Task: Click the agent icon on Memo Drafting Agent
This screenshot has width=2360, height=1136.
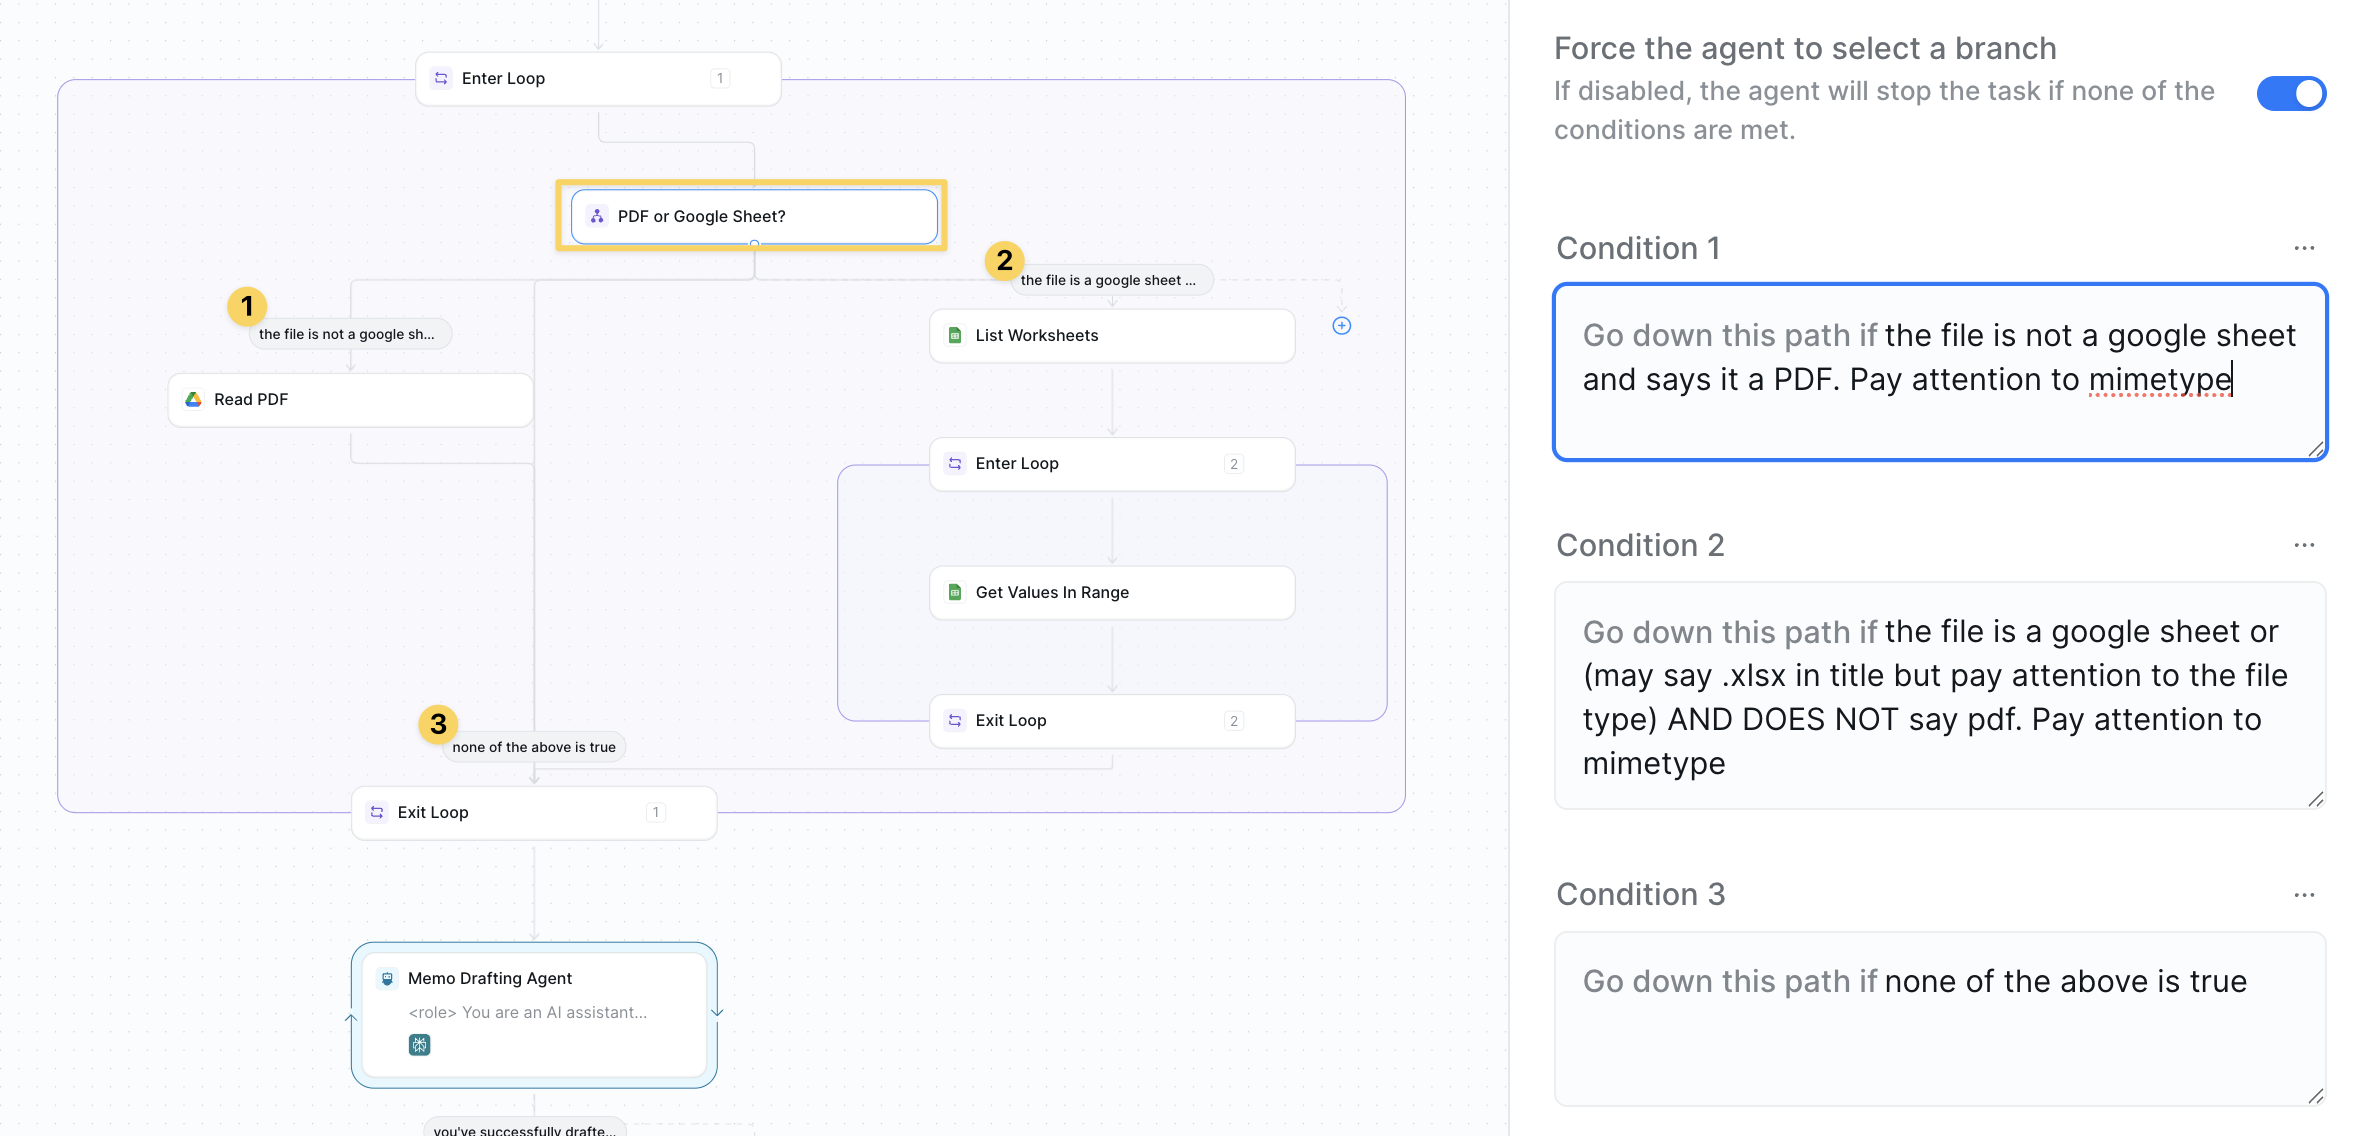Action: tap(388, 978)
